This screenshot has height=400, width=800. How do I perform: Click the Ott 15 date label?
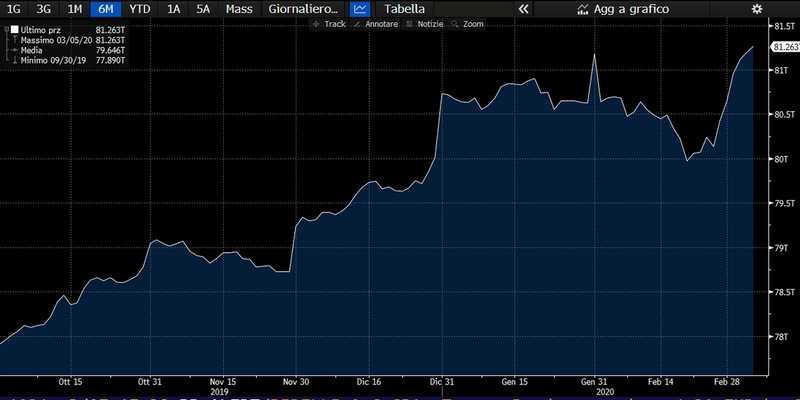[70, 382]
